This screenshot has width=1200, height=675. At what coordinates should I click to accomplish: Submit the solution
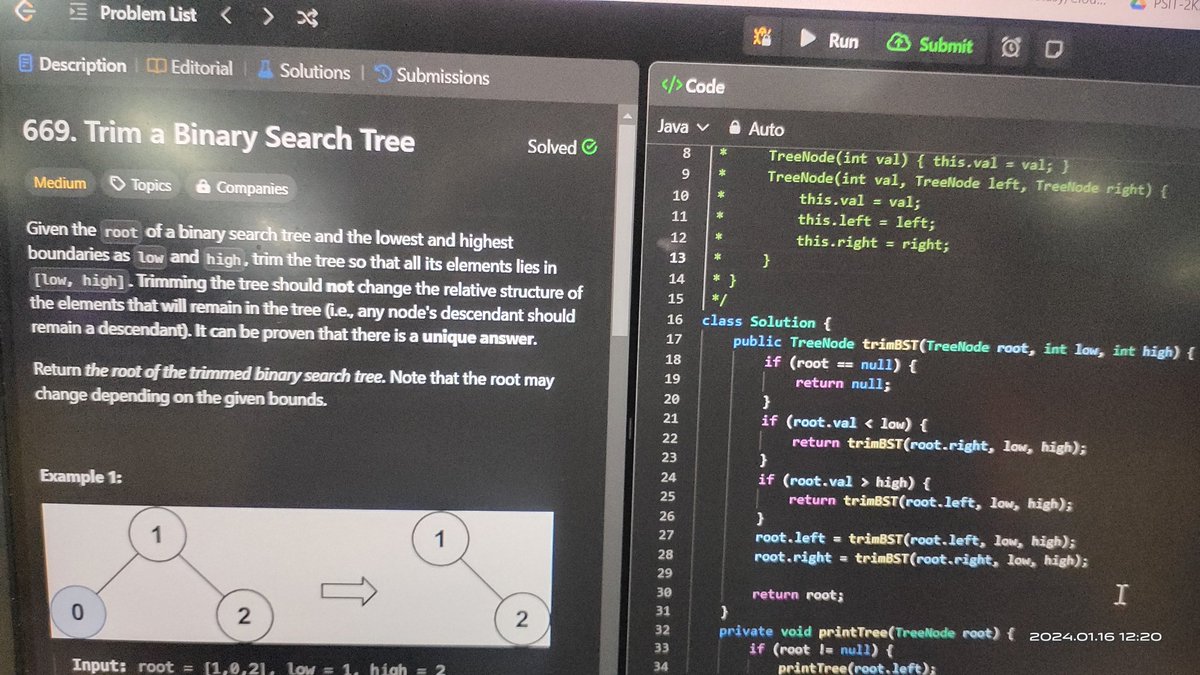coord(930,44)
